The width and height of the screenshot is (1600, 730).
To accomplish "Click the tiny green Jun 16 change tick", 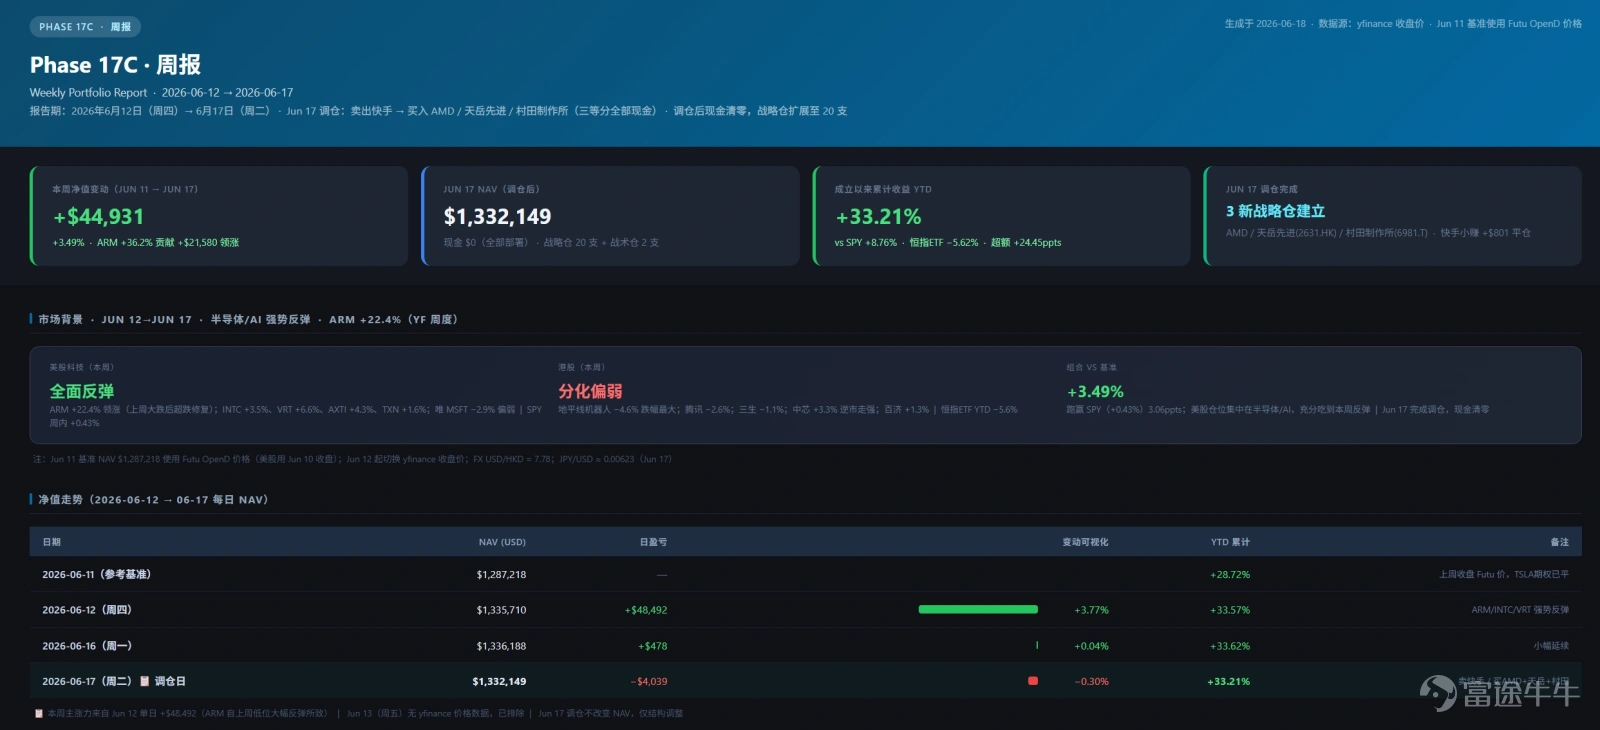I will [x=1037, y=645].
